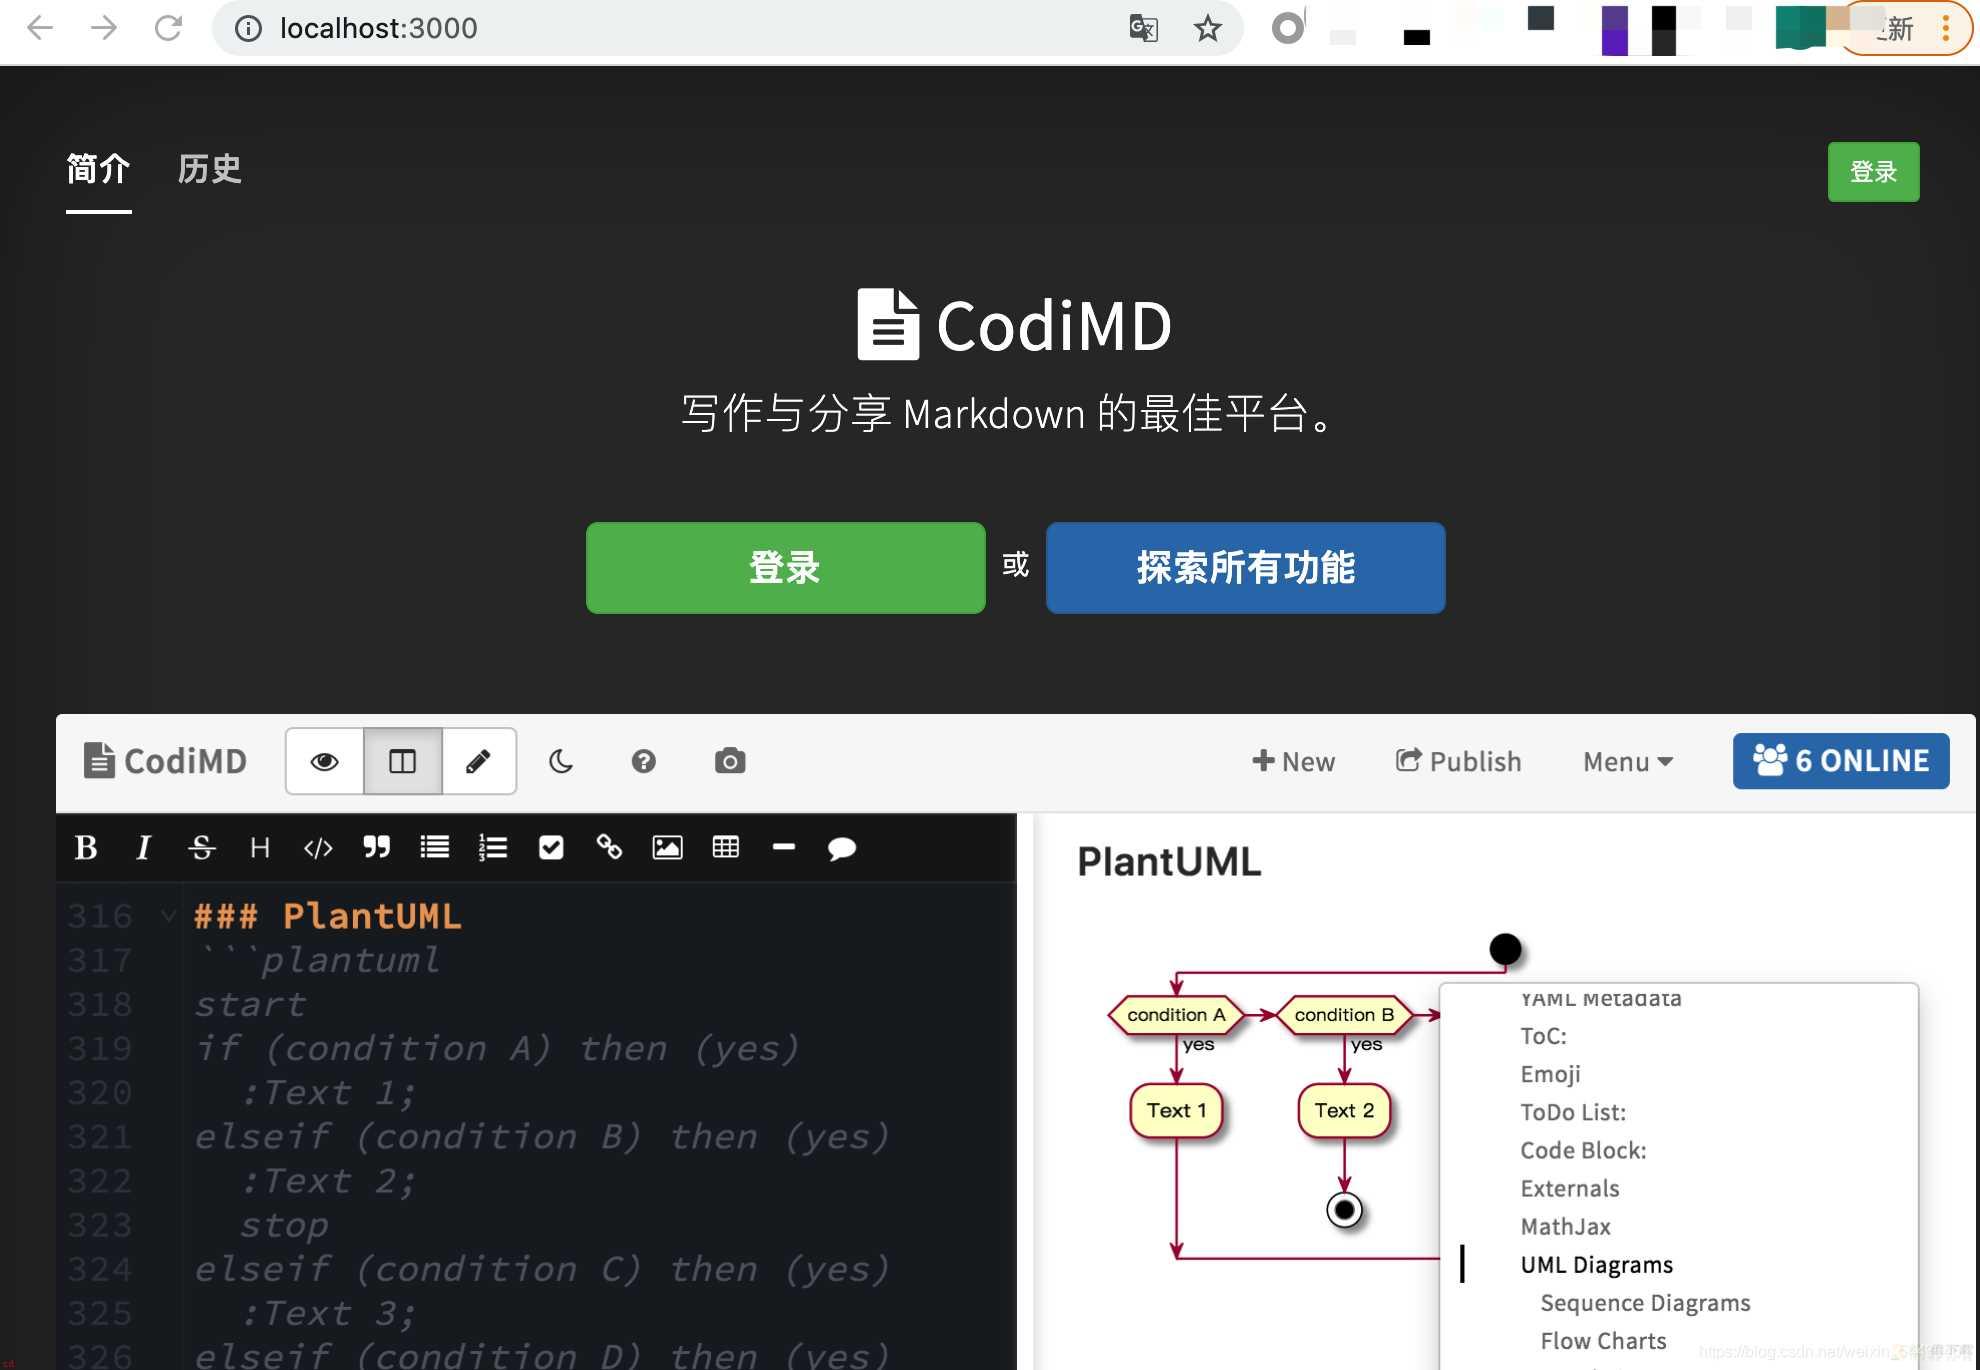The height and width of the screenshot is (1370, 1980).
Task: Open the Menu dropdown
Action: point(1628,761)
